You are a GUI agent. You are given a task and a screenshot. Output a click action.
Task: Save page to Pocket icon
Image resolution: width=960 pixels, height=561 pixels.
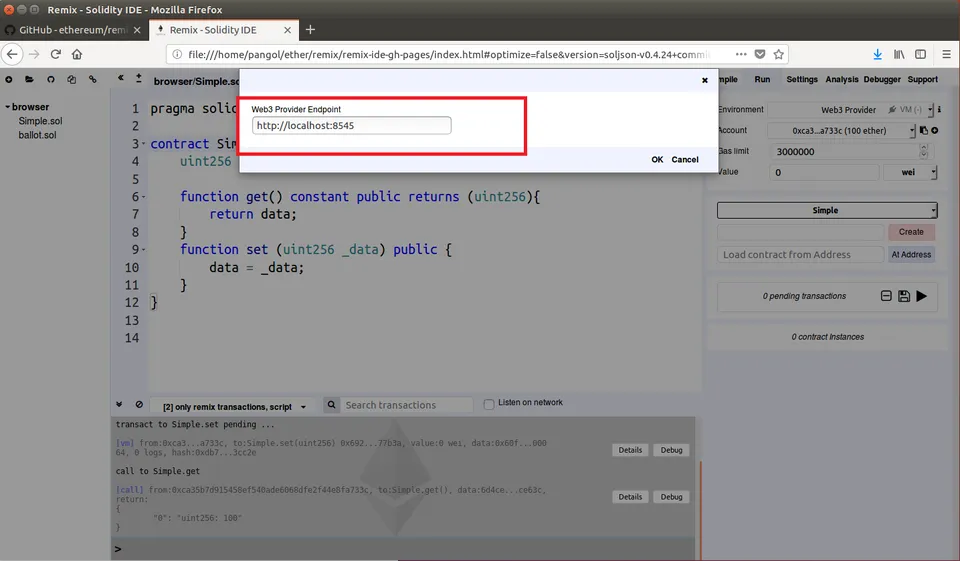pyautogui.click(x=760, y=55)
